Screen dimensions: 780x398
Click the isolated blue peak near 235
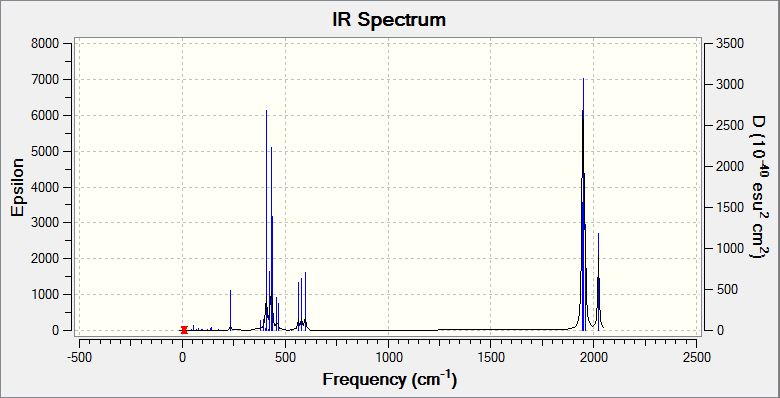tap(230, 310)
